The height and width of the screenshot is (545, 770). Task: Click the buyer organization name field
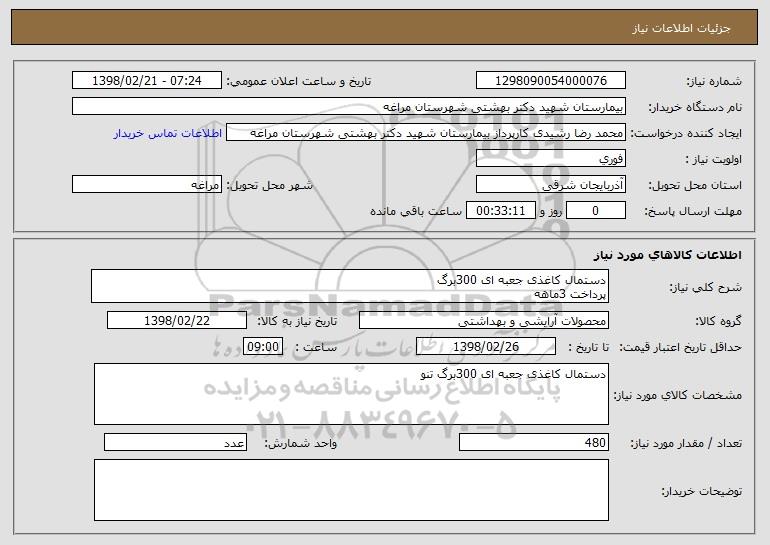349,107
